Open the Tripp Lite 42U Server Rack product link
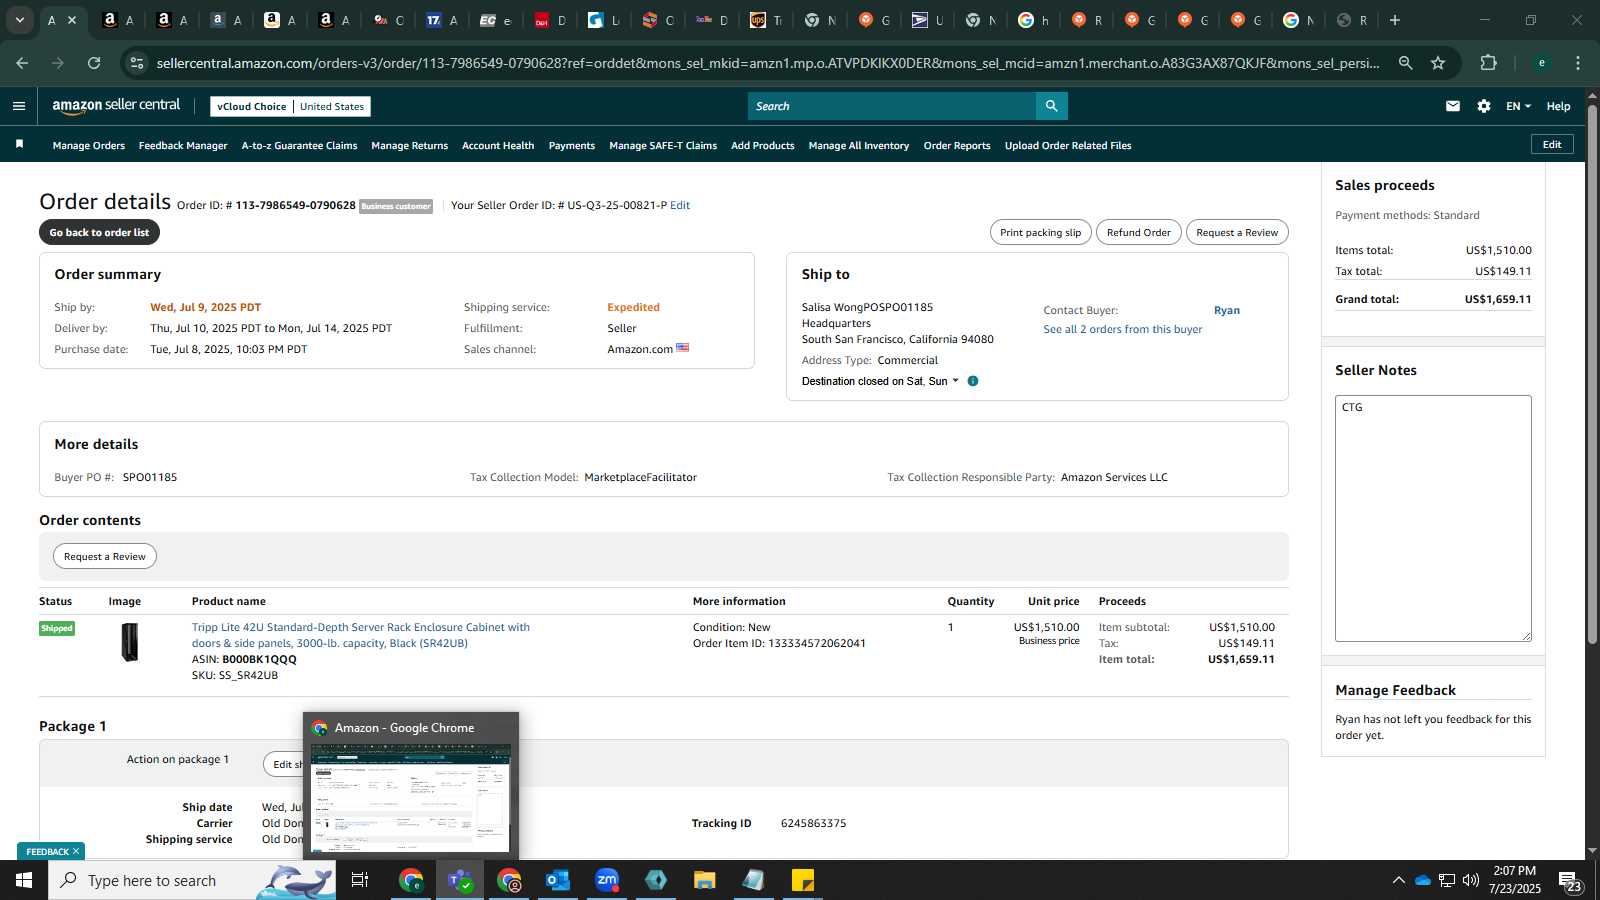 click(x=361, y=635)
